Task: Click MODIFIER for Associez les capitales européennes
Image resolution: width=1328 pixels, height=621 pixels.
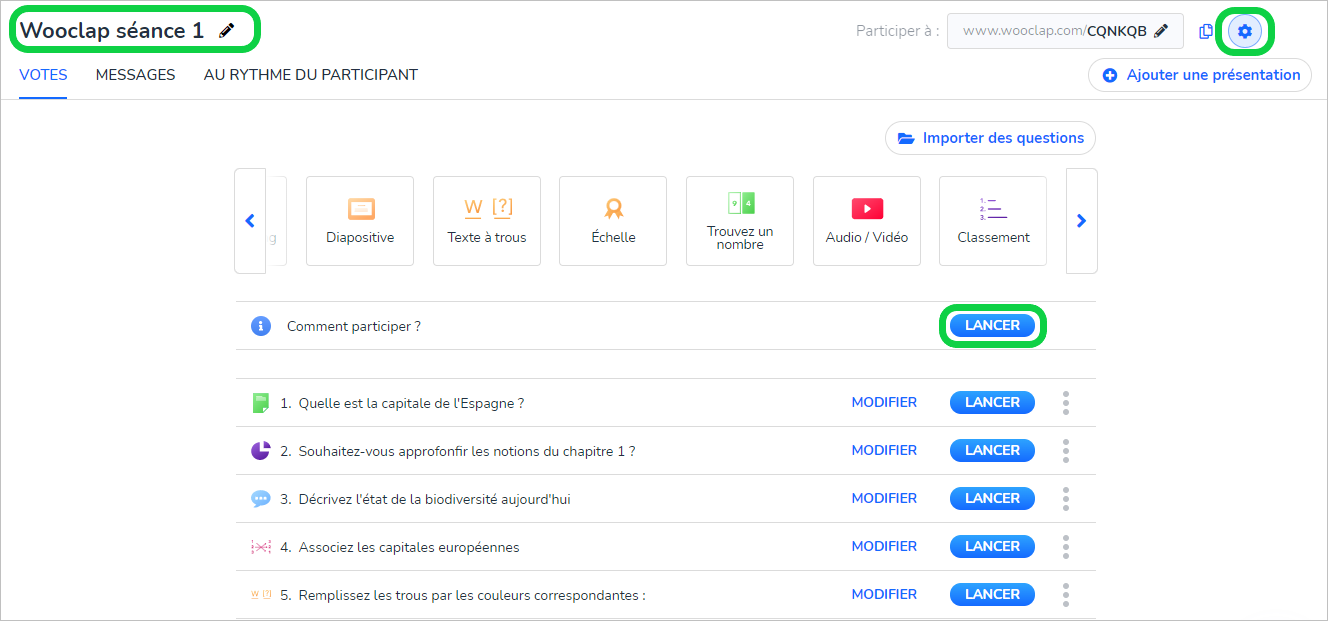Action: pos(884,547)
